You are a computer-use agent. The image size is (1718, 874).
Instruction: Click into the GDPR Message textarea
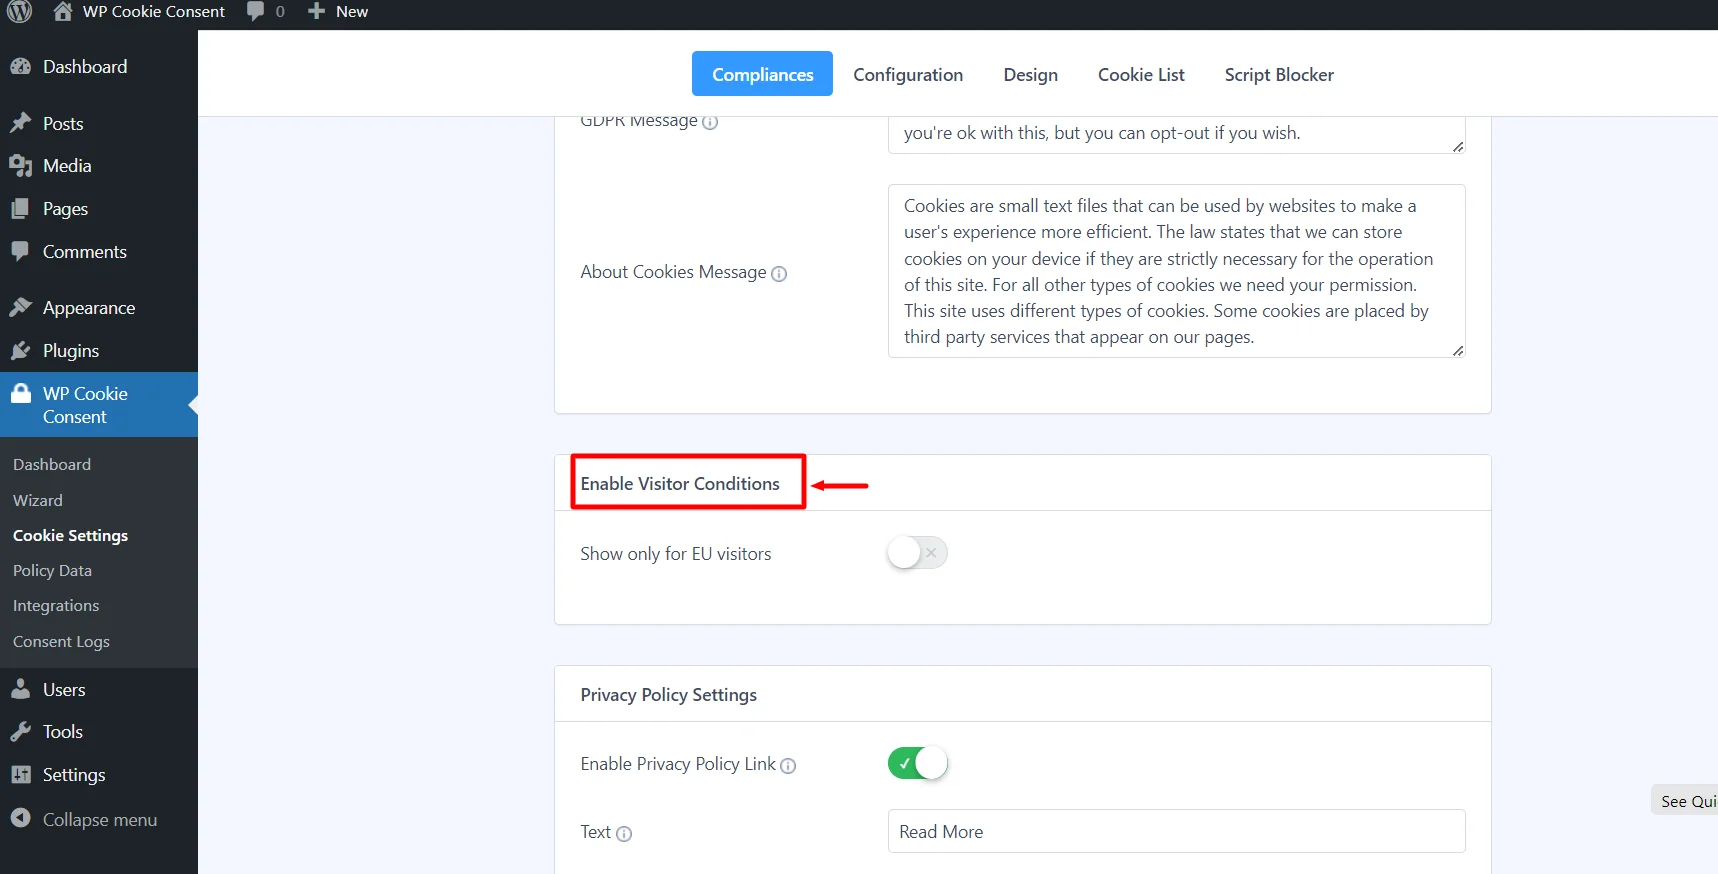[1176, 134]
